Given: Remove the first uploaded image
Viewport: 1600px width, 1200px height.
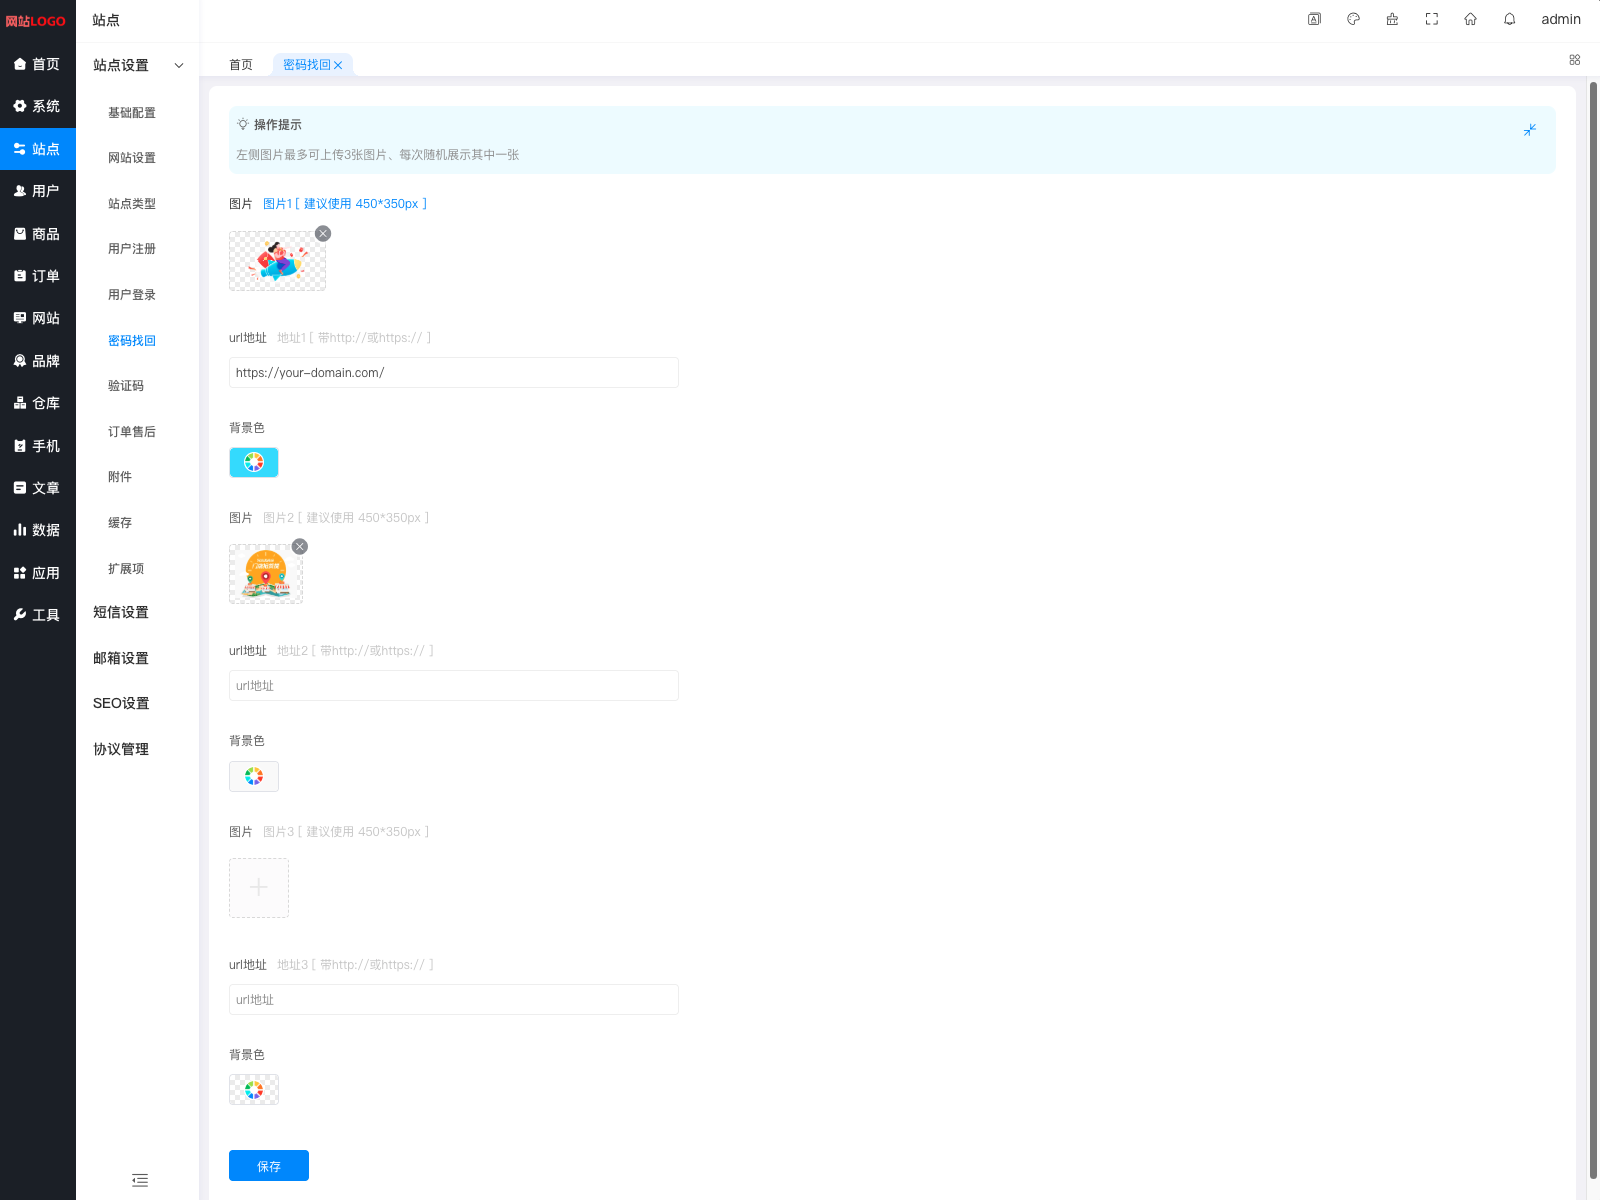Looking at the screenshot, I should 323,233.
